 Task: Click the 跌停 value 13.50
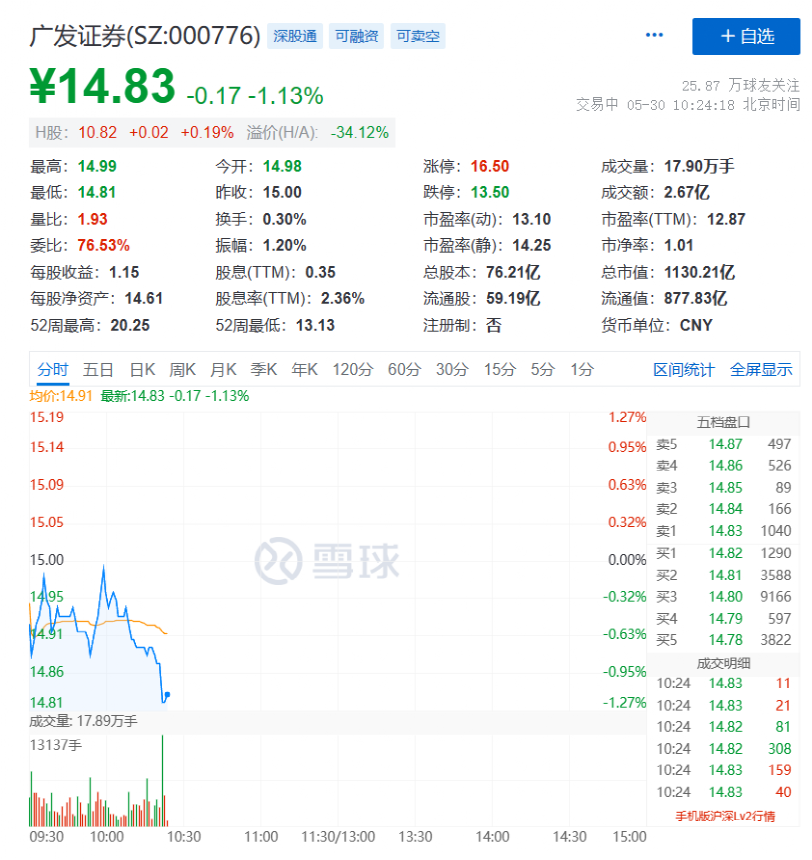[490, 193]
